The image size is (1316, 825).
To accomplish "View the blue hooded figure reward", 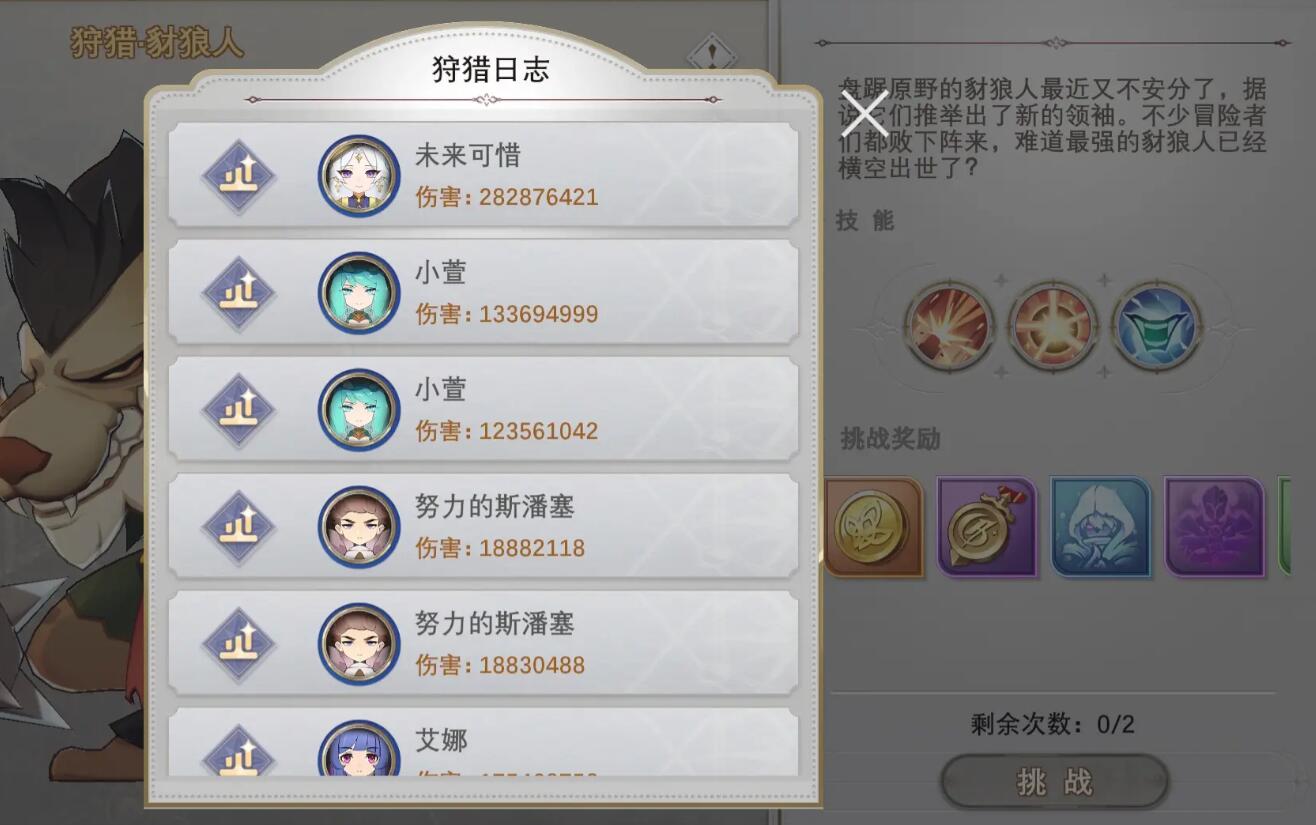I will (x=1101, y=527).
